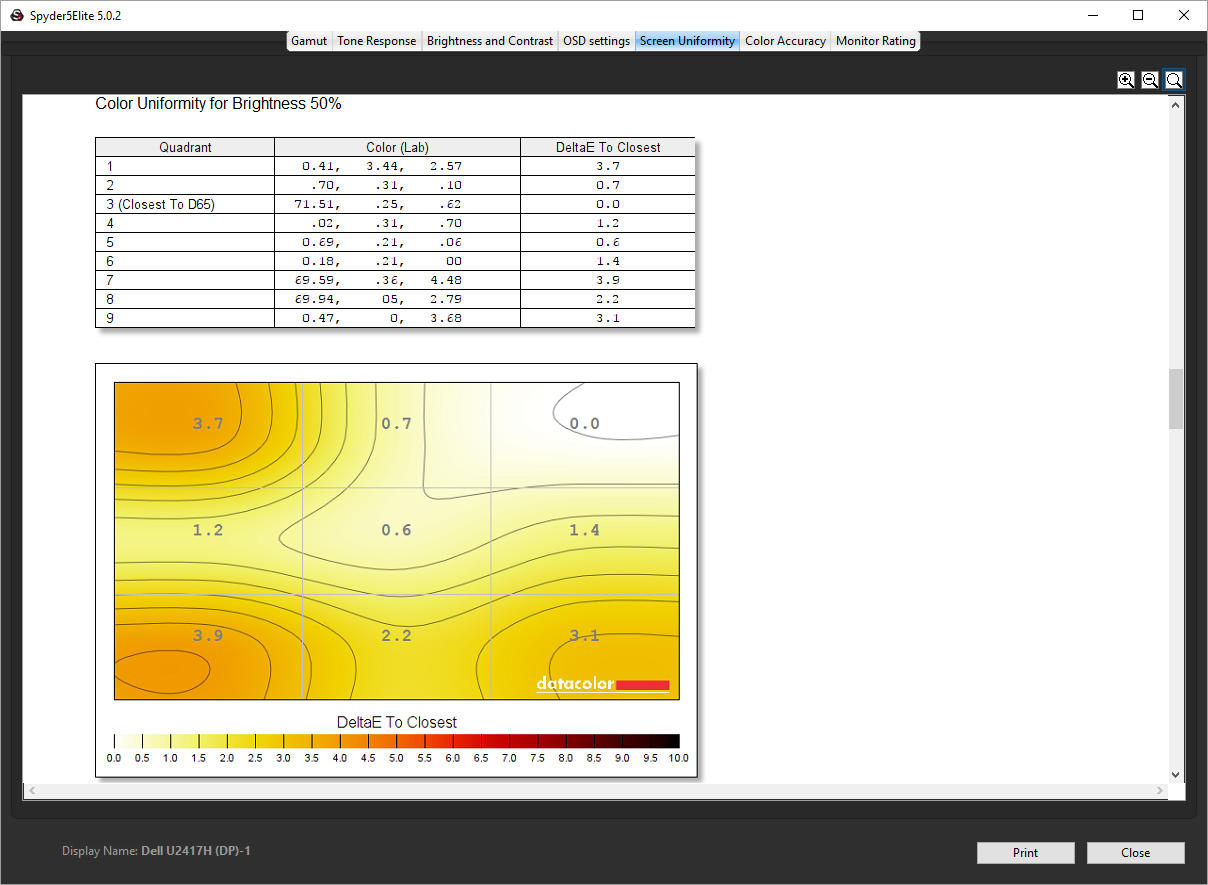1208x885 pixels.
Task: Click the horizontal scrollbar right arrow
Action: pos(1160,791)
